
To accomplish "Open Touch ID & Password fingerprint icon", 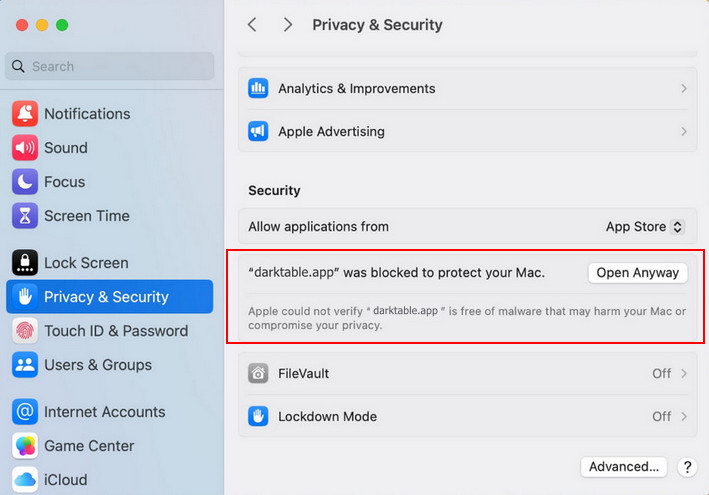I will tap(25, 331).
